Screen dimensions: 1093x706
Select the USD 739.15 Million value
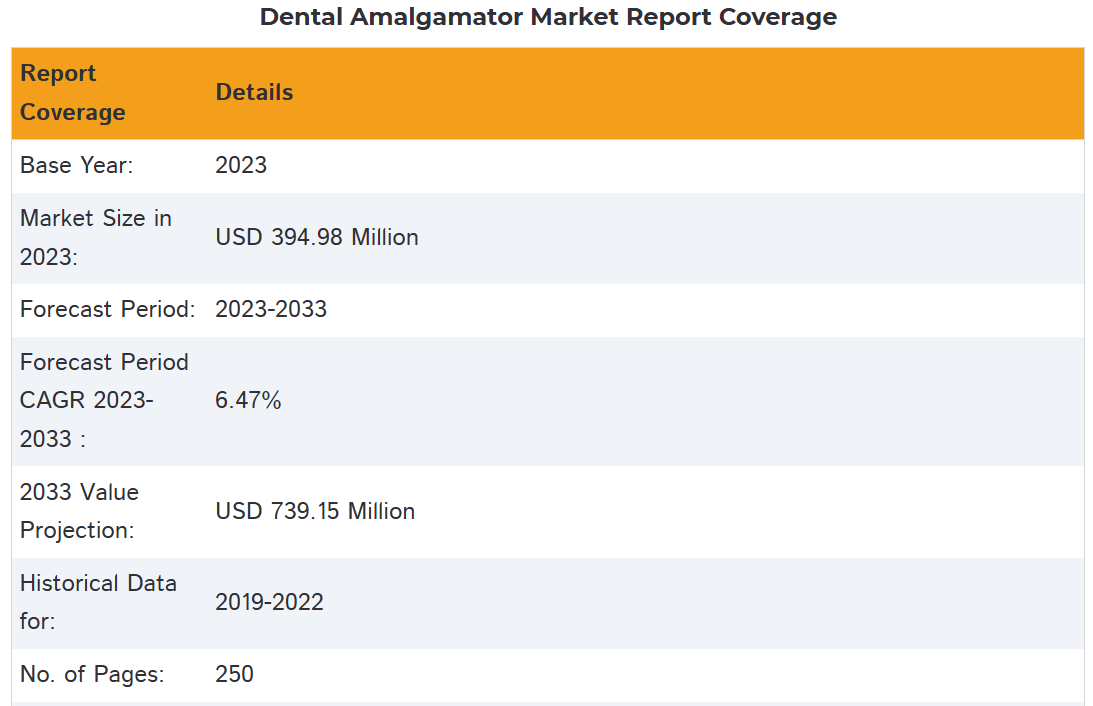pos(315,511)
